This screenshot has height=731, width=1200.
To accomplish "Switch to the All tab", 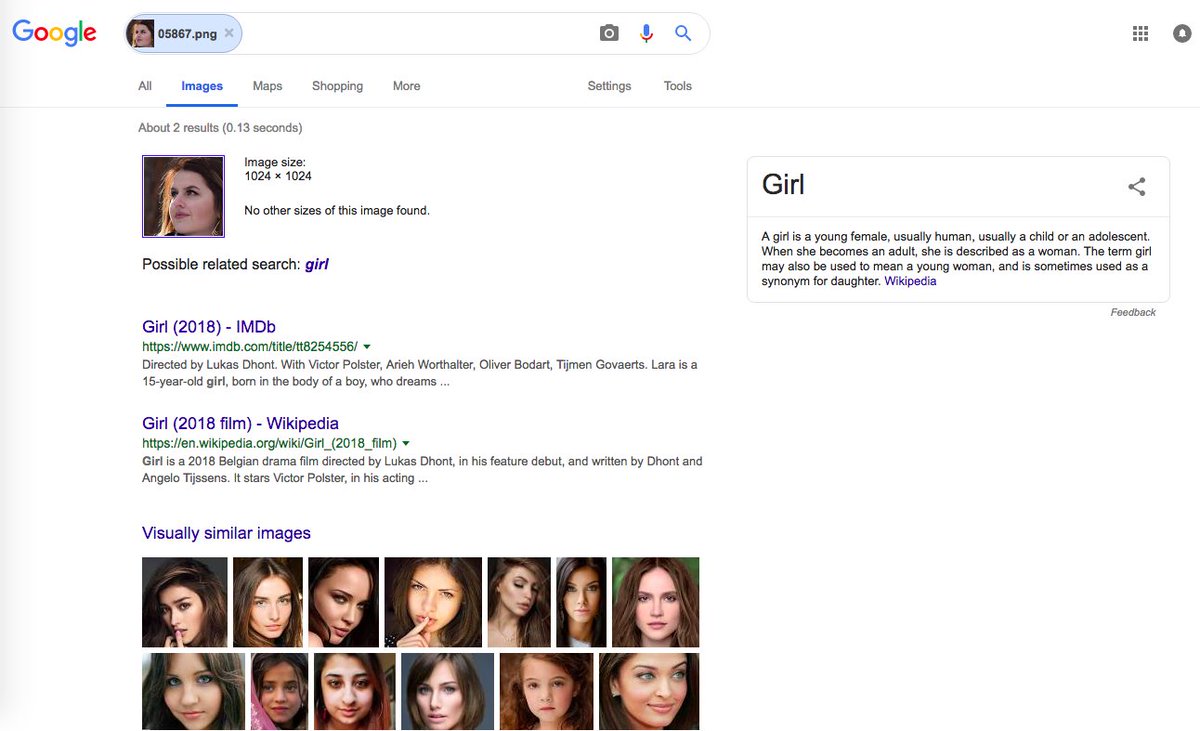I will [145, 86].
